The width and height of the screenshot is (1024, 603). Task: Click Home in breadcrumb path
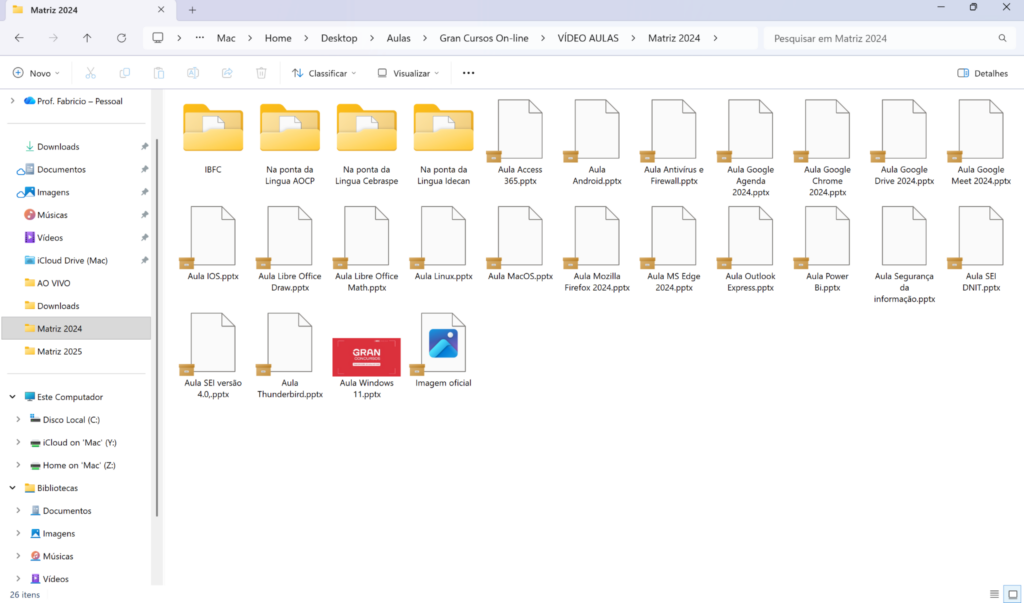tap(278, 39)
